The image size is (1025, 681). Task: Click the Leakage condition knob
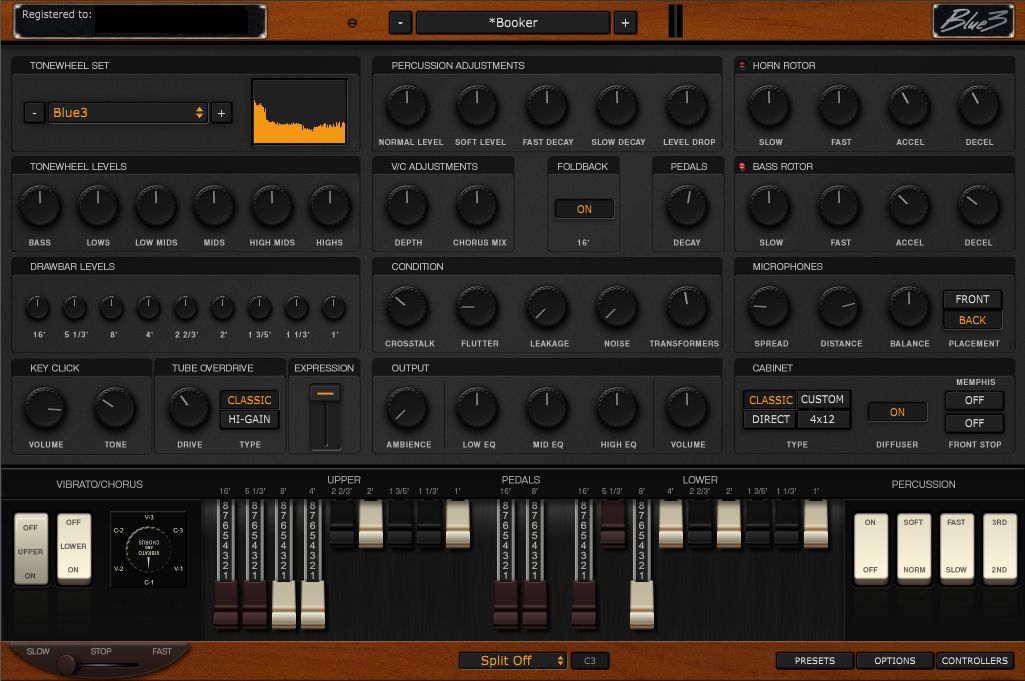coord(547,307)
